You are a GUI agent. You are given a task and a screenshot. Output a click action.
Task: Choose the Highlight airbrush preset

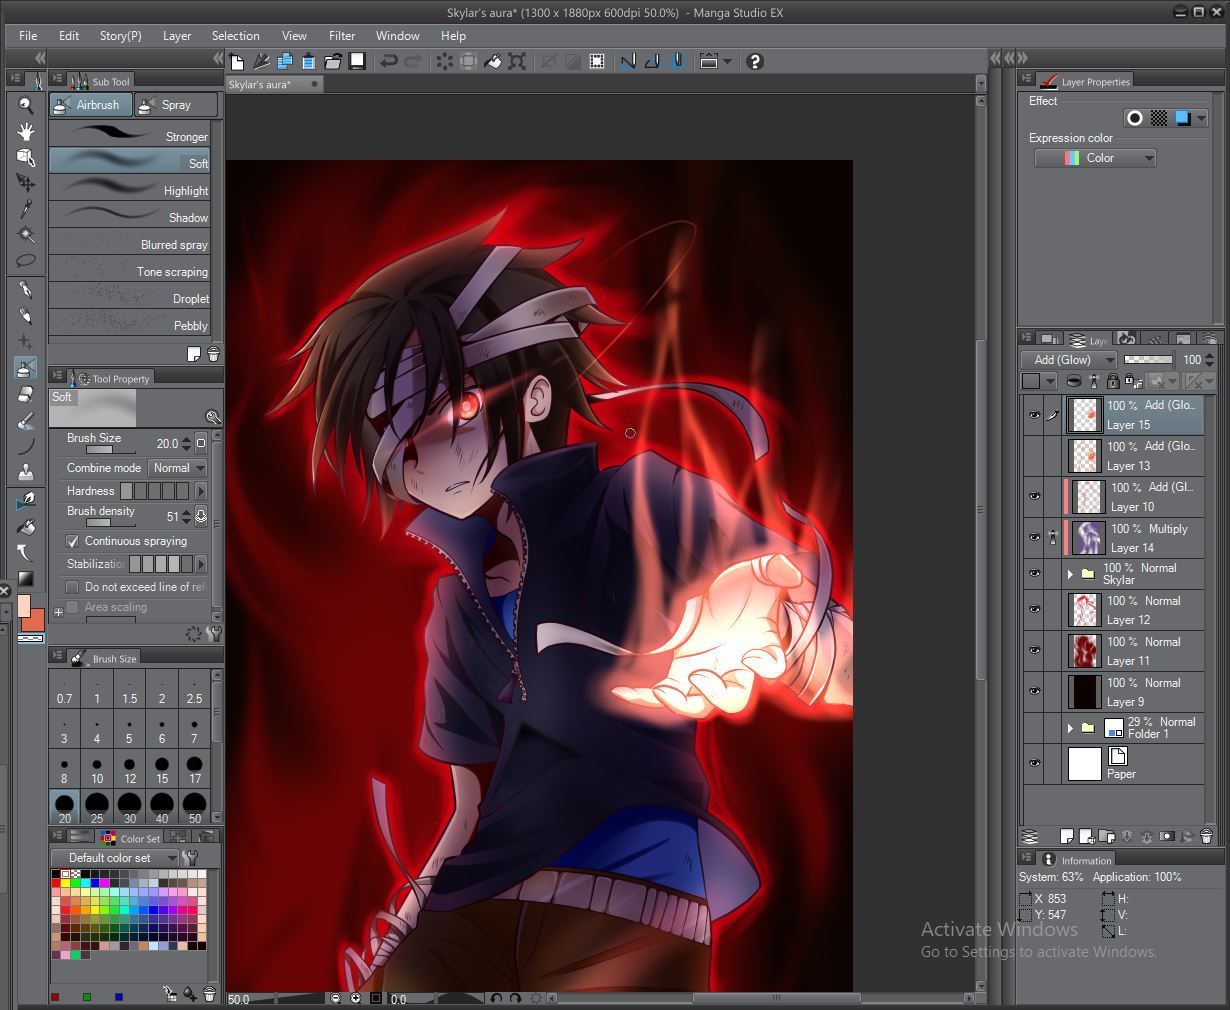tap(130, 189)
